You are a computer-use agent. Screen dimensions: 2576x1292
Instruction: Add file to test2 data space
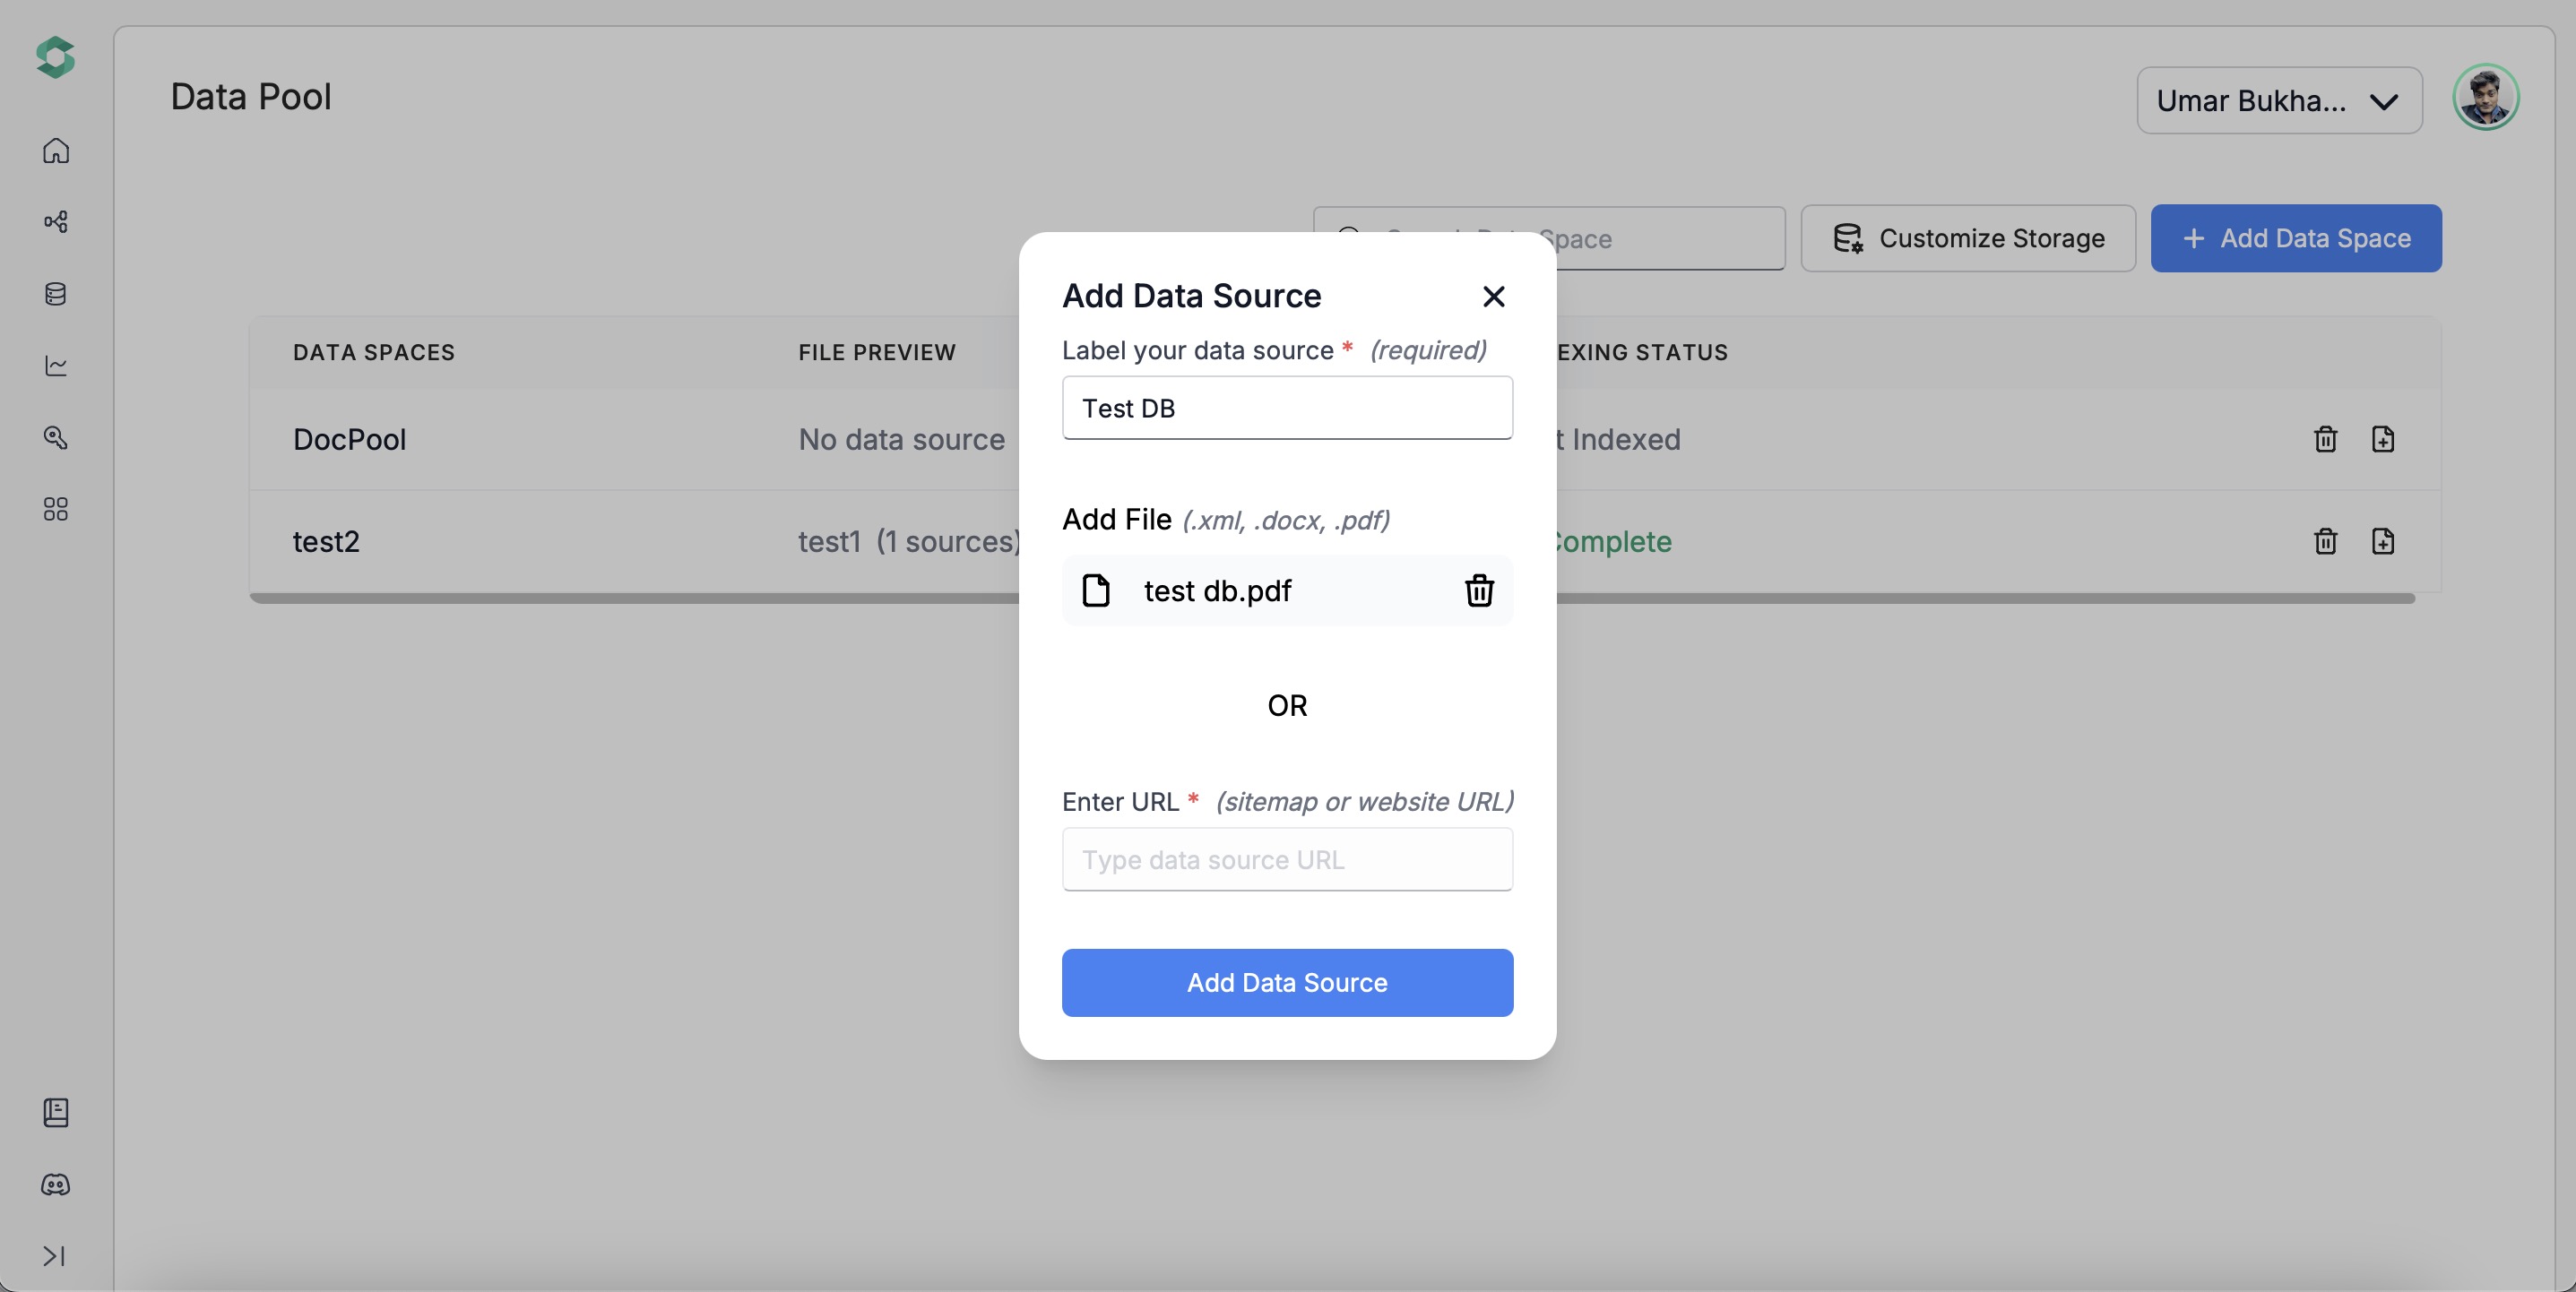[x=2383, y=541]
